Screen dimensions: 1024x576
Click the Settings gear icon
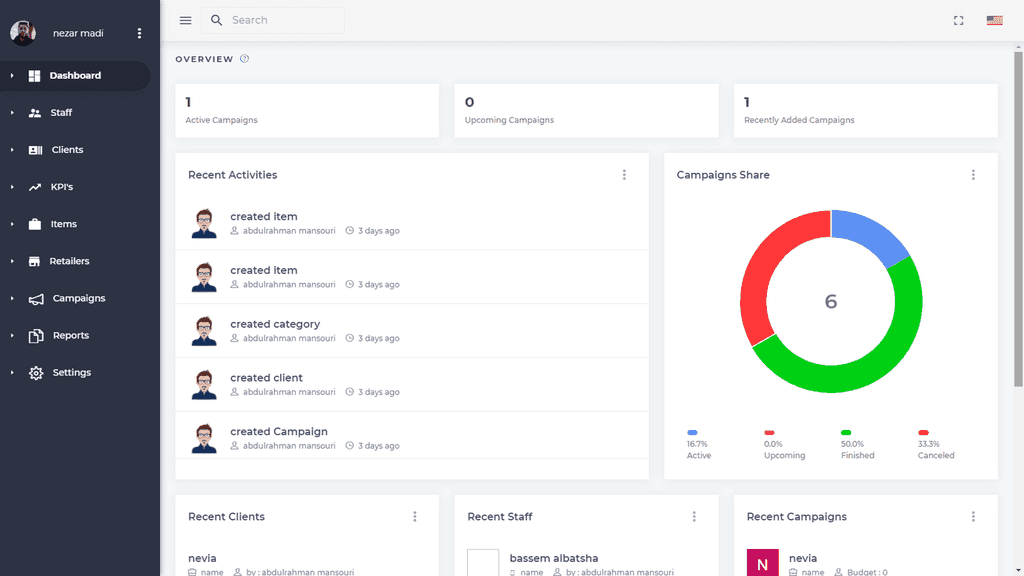pos(36,373)
